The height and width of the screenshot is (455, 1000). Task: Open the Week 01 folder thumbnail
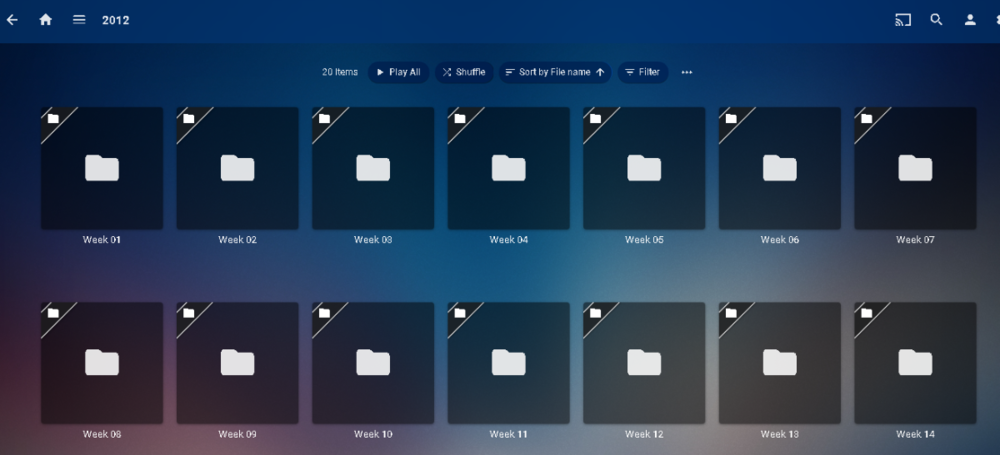tap(102, 168)
